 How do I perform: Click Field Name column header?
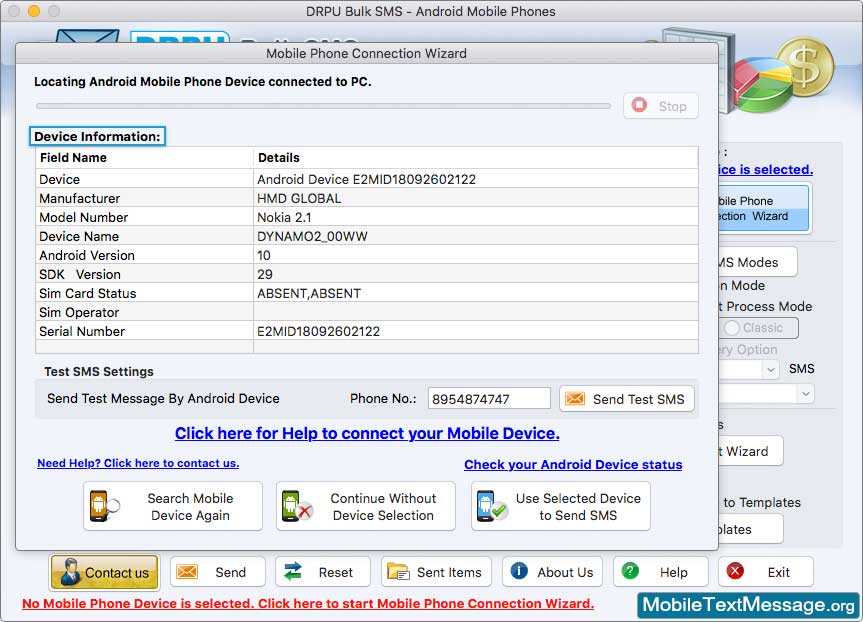[144, 157]
